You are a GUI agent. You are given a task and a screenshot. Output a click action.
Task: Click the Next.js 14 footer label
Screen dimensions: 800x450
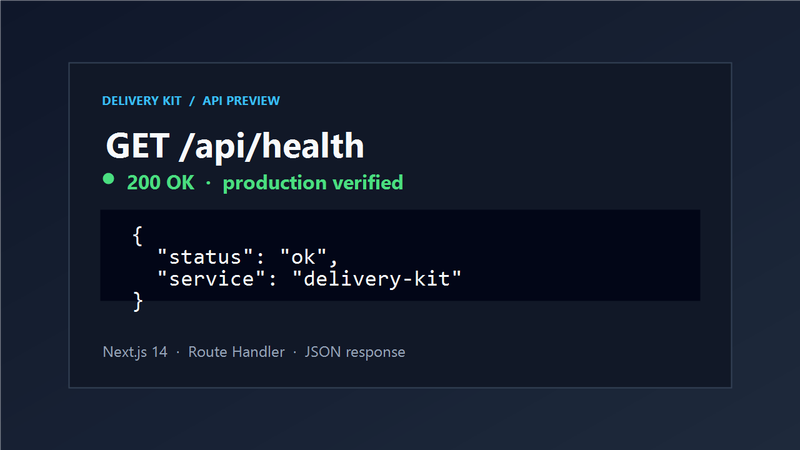(135, 352)
